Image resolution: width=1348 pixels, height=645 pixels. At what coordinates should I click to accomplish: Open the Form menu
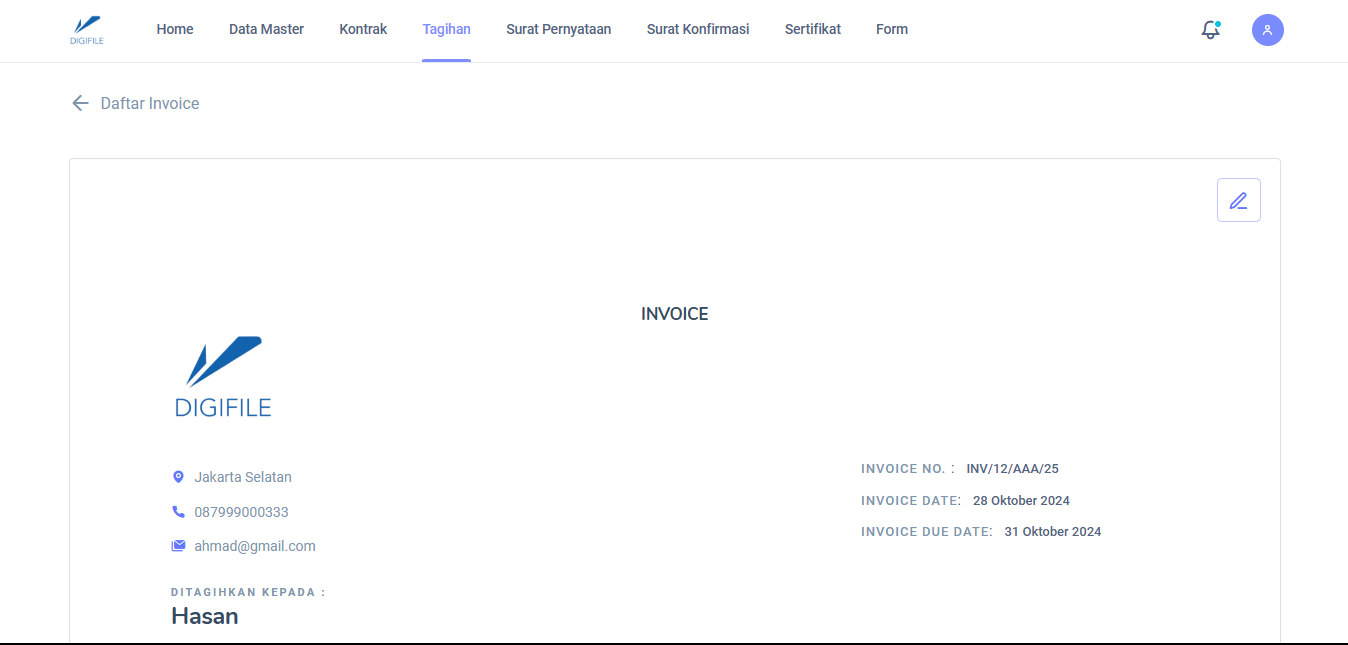[892, 29]
